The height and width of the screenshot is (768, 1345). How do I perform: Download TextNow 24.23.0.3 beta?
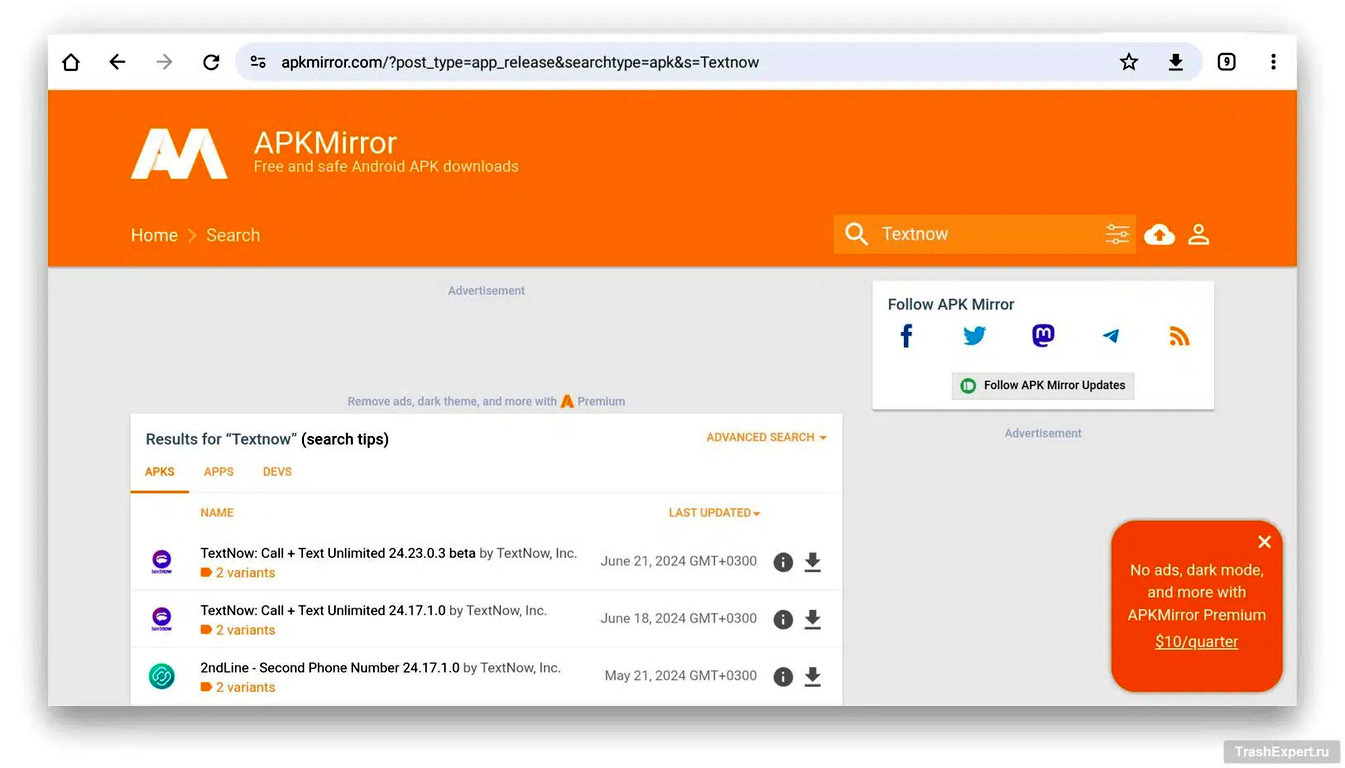tap(813, 562)
